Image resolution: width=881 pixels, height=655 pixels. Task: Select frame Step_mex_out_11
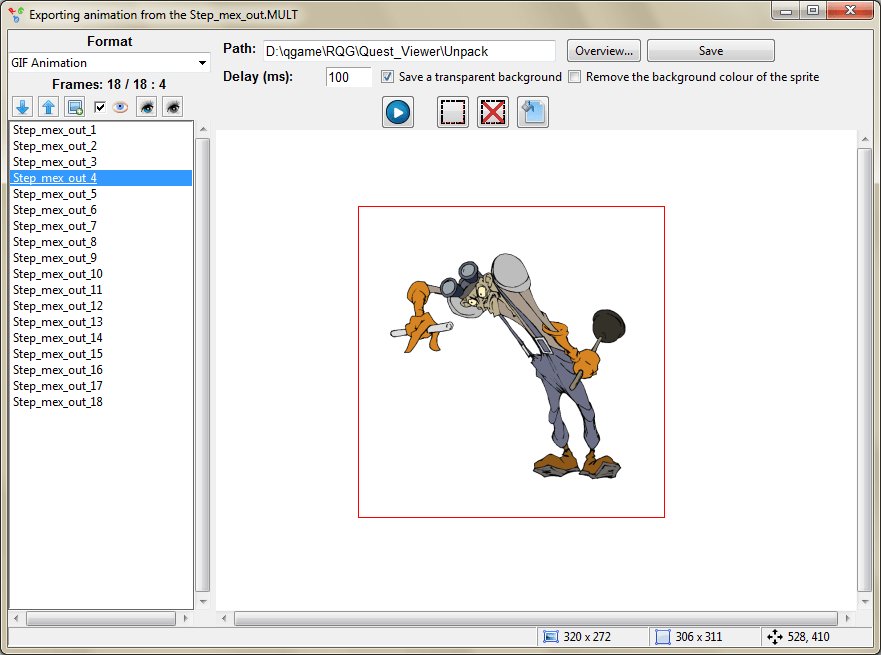pos(101,290)
